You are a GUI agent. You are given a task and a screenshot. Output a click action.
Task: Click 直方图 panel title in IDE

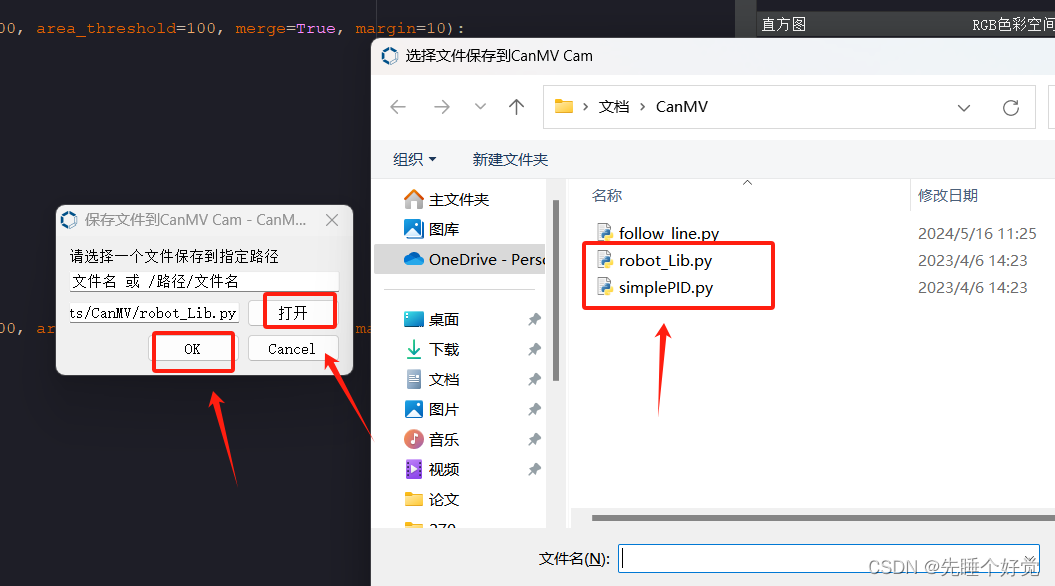(x=784, y=25)
